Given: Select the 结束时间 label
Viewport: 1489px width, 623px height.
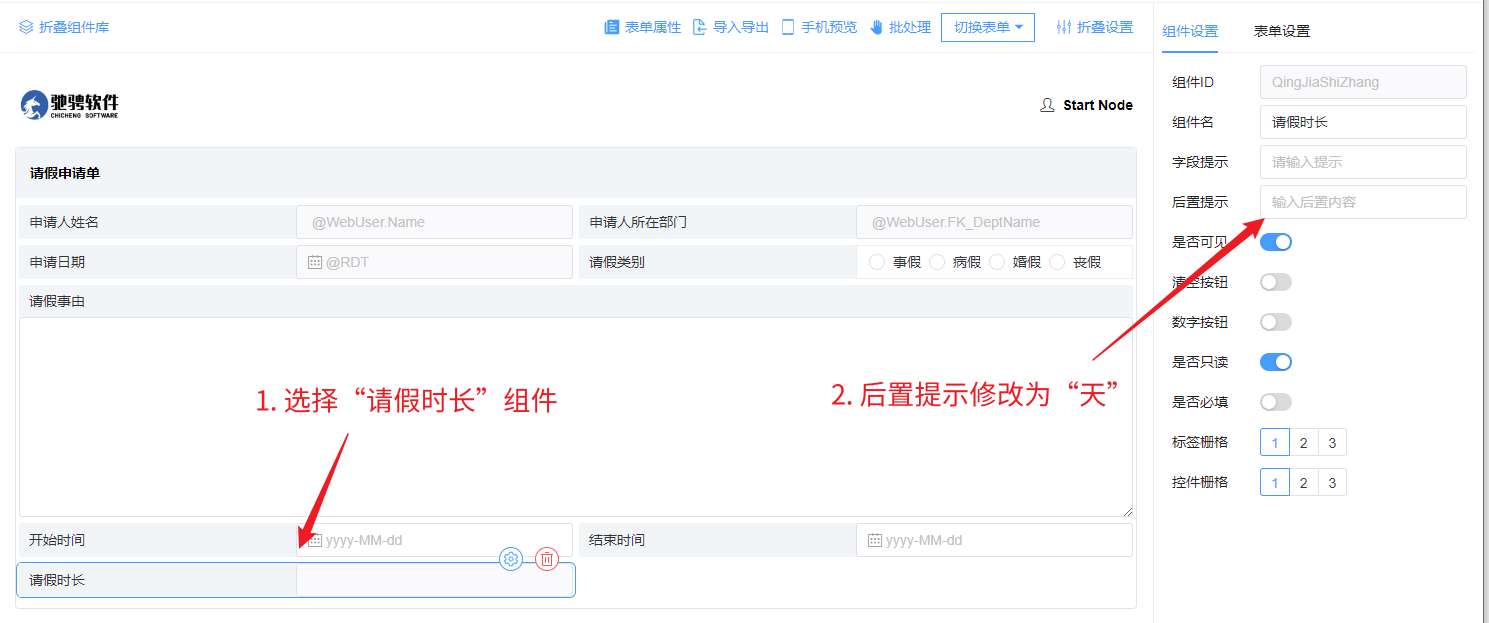Looking at the screenshot, I should tap(617, 540).
